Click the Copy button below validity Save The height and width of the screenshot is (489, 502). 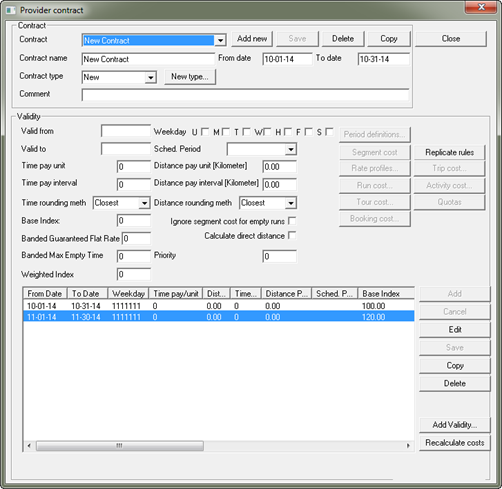click(455, 366)
